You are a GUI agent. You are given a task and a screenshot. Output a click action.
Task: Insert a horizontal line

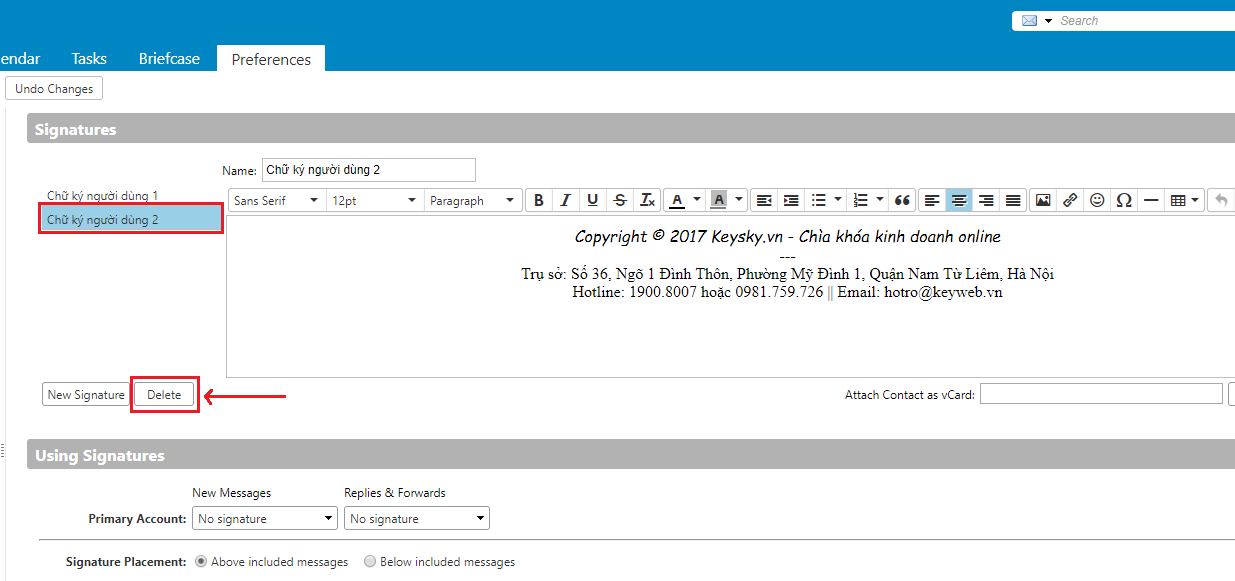coord(1151,200)
